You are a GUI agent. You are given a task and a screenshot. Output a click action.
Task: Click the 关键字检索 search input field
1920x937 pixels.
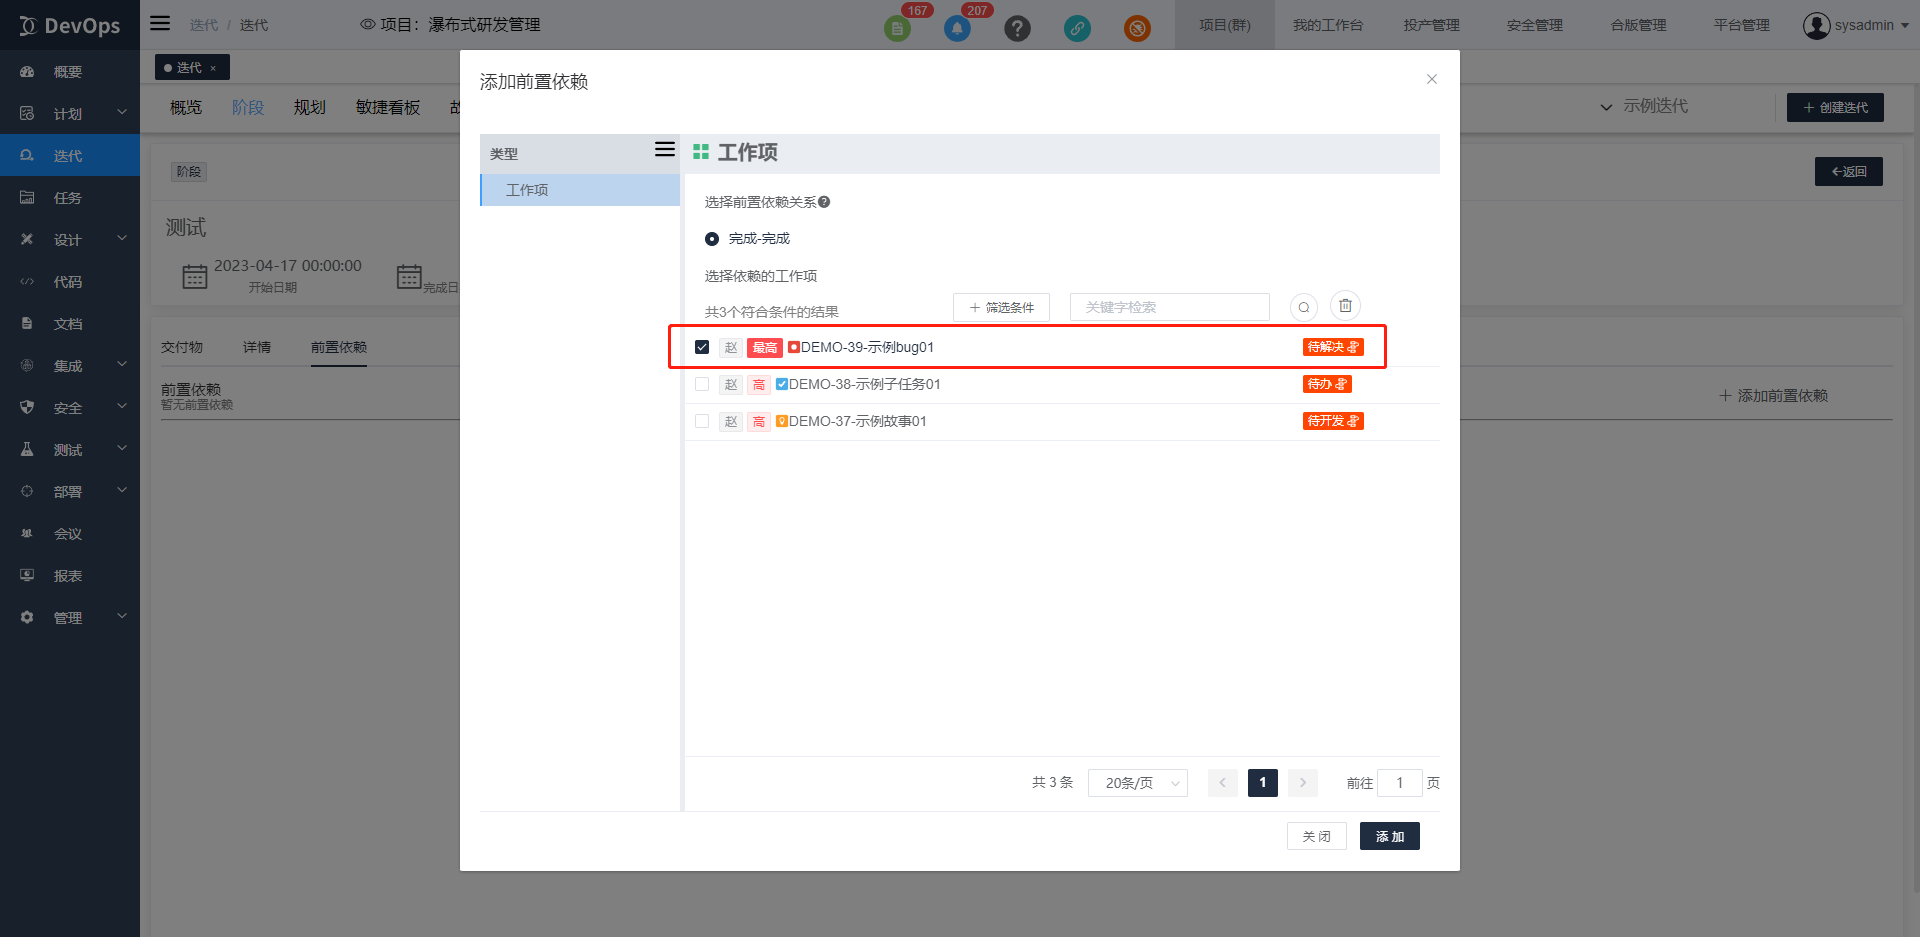(x=1169, y=307)
